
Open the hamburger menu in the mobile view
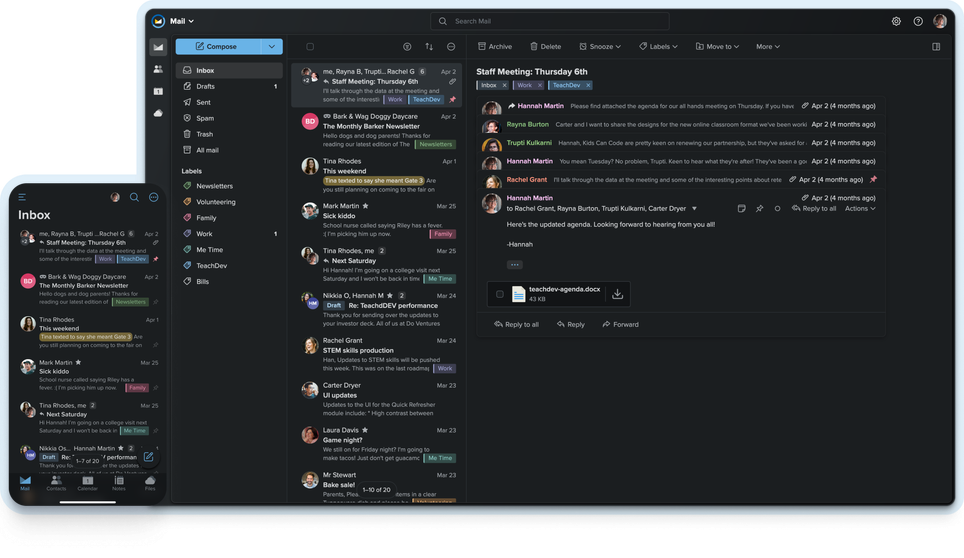22,197
